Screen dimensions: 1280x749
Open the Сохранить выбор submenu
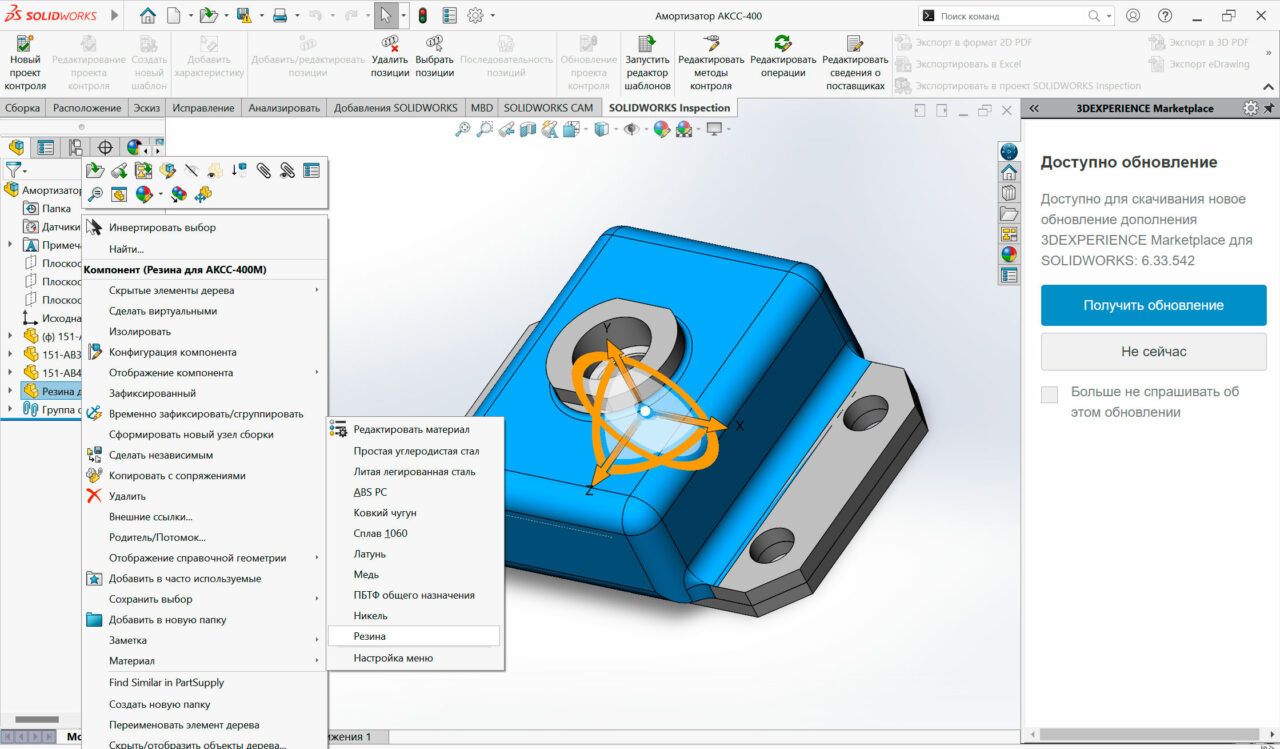205,599
